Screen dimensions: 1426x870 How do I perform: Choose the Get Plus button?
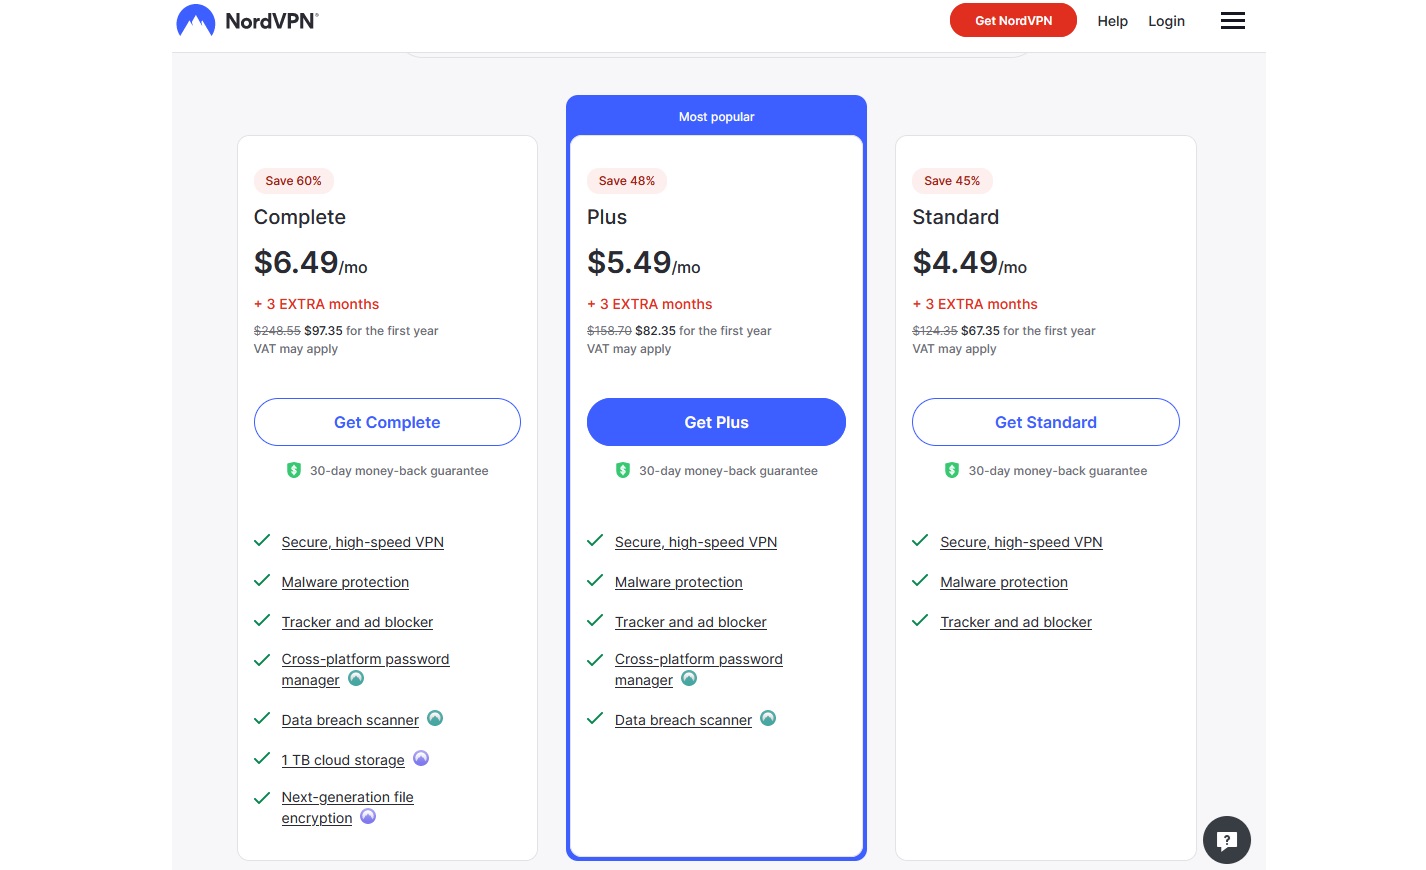pos(716,422)
